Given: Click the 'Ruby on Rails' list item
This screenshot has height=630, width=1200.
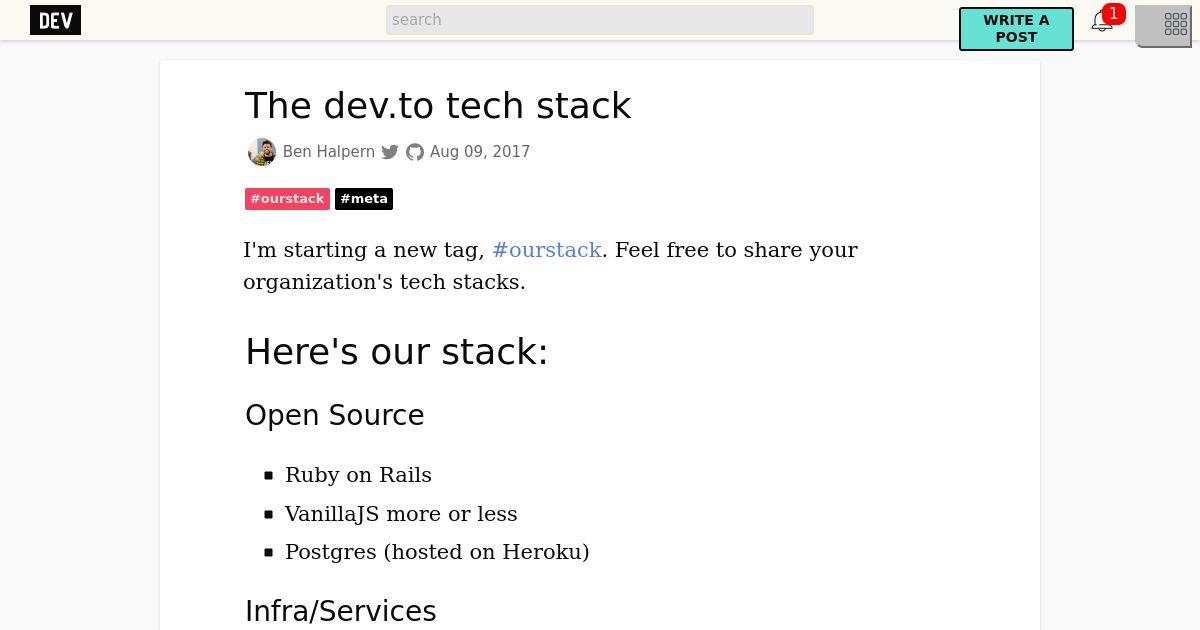Looking at the screenshot, I should point(358,475).
